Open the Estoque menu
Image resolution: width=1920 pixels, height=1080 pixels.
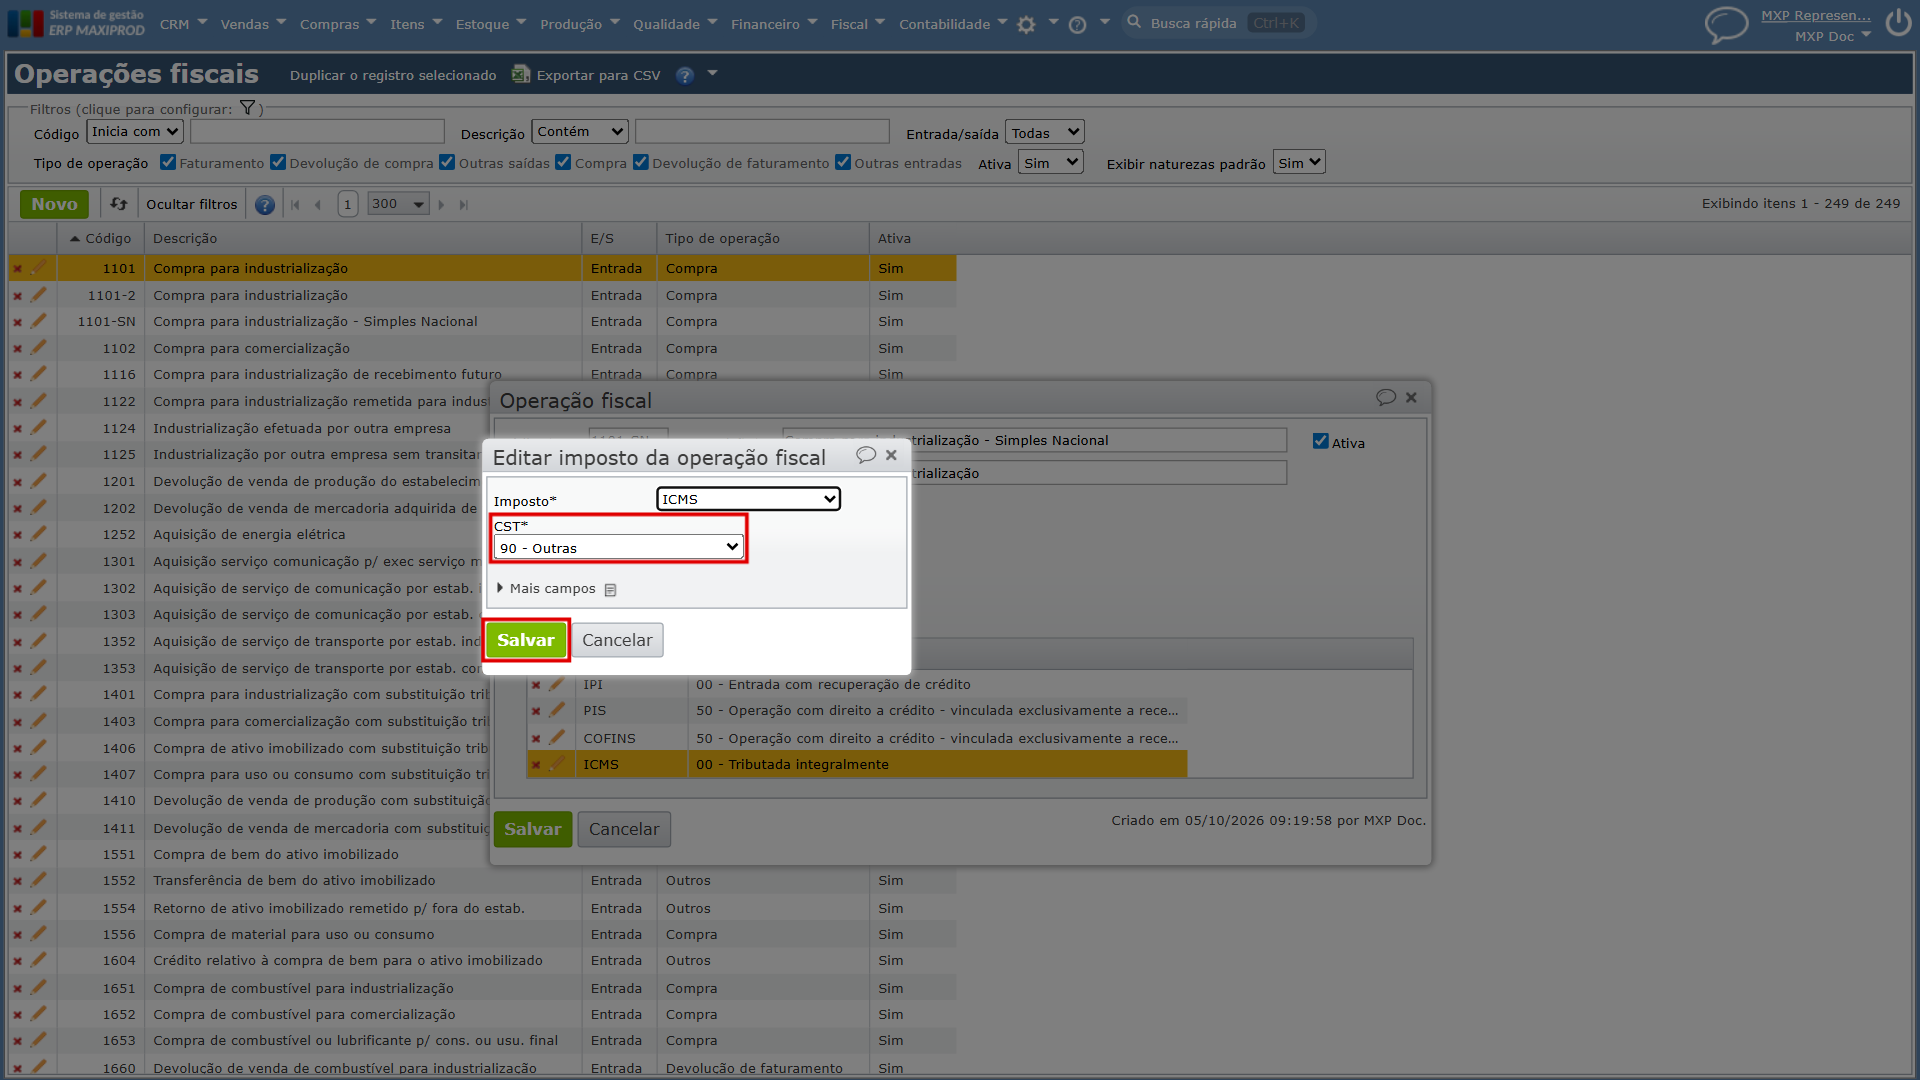pos(490,24)
